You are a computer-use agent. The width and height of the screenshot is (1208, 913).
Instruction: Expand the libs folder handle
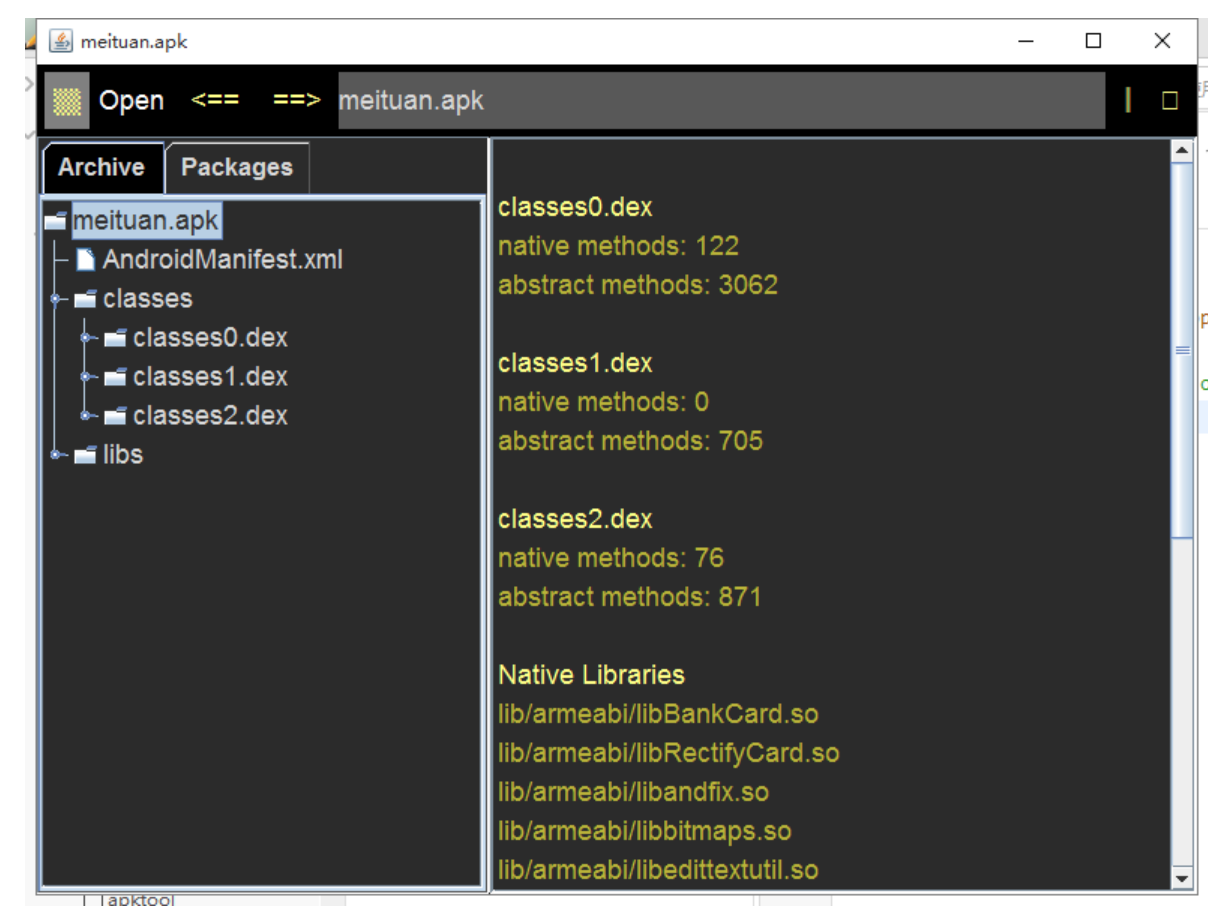(55, 454)
